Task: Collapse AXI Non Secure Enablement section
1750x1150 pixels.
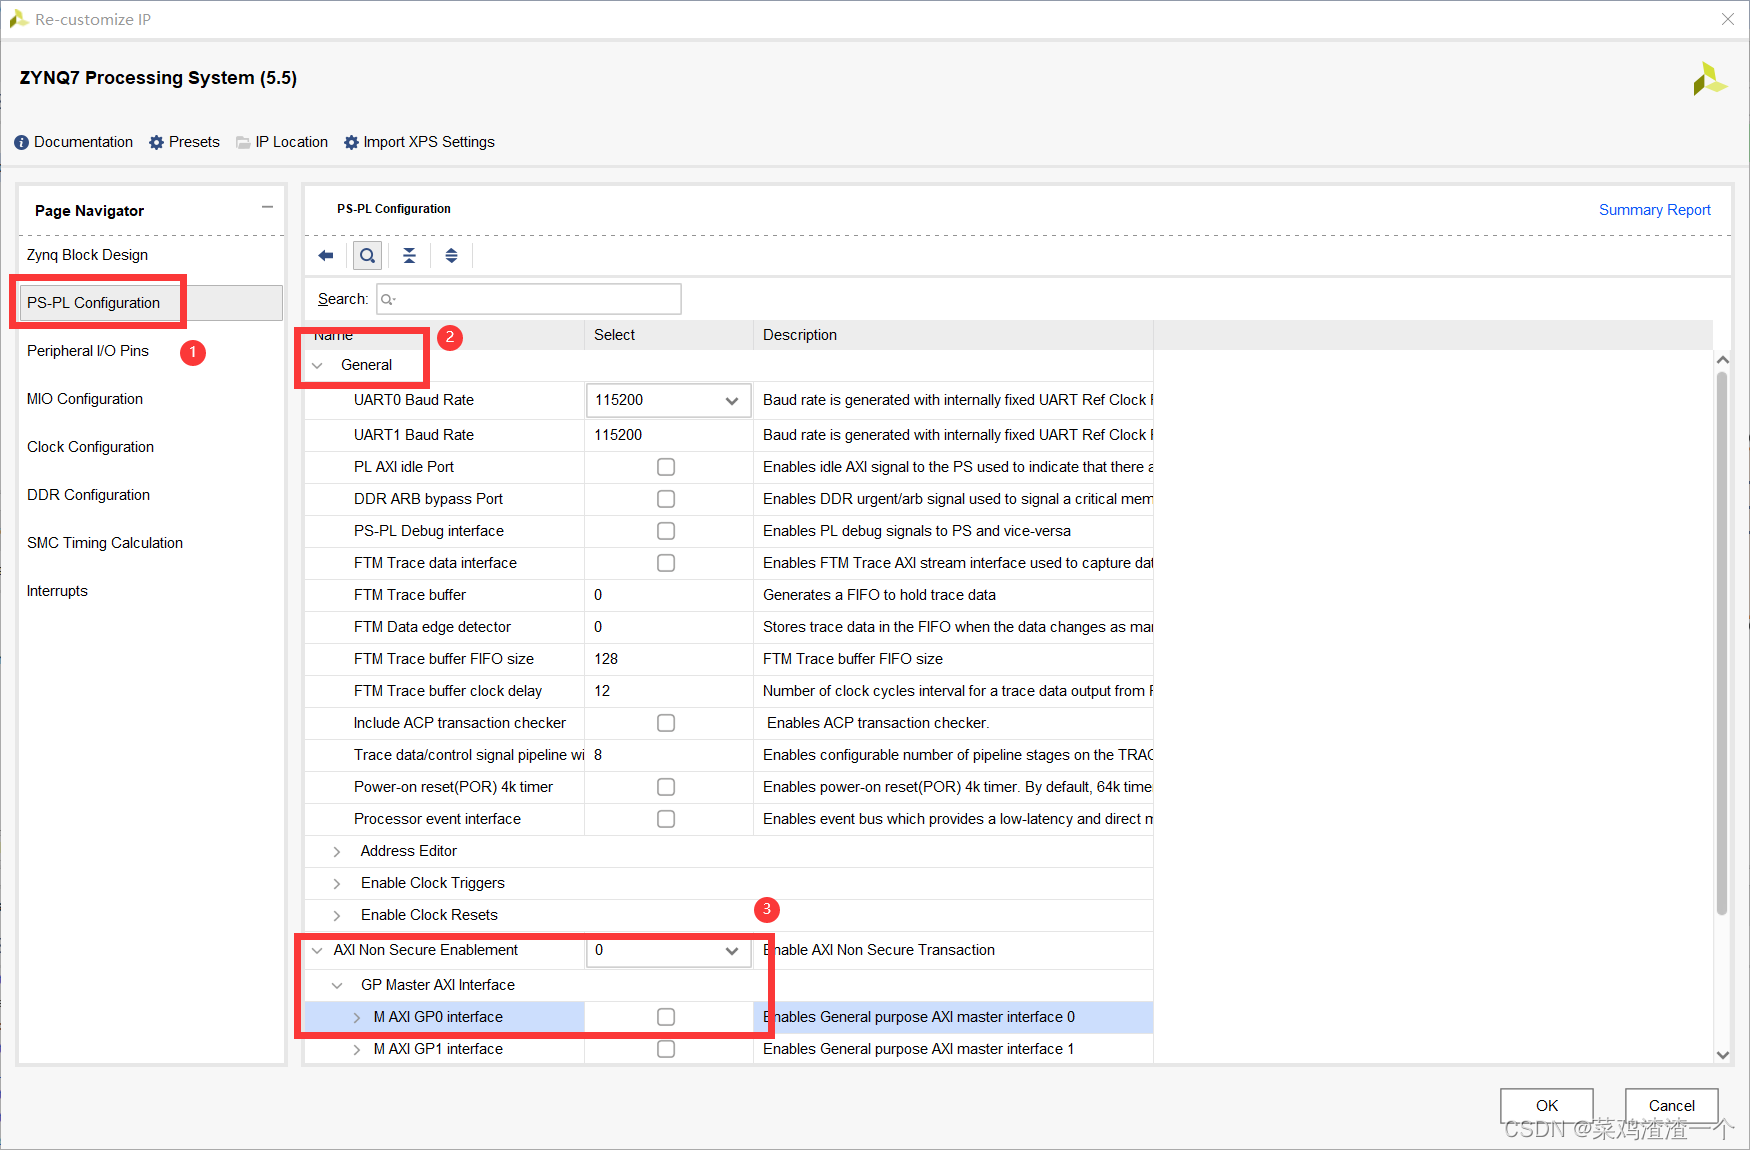Action: click(317, 951)
